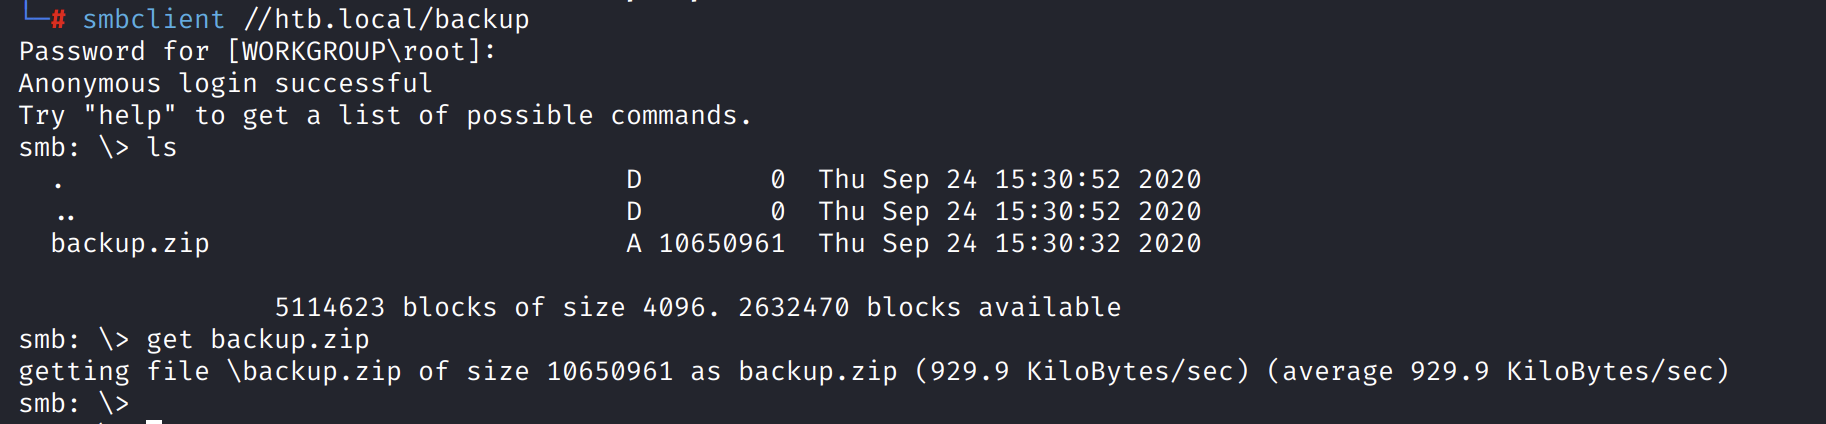Viewport: 1826px width, 424px height.
Task: Click the quoted "help" word
Action: (130, 115)
